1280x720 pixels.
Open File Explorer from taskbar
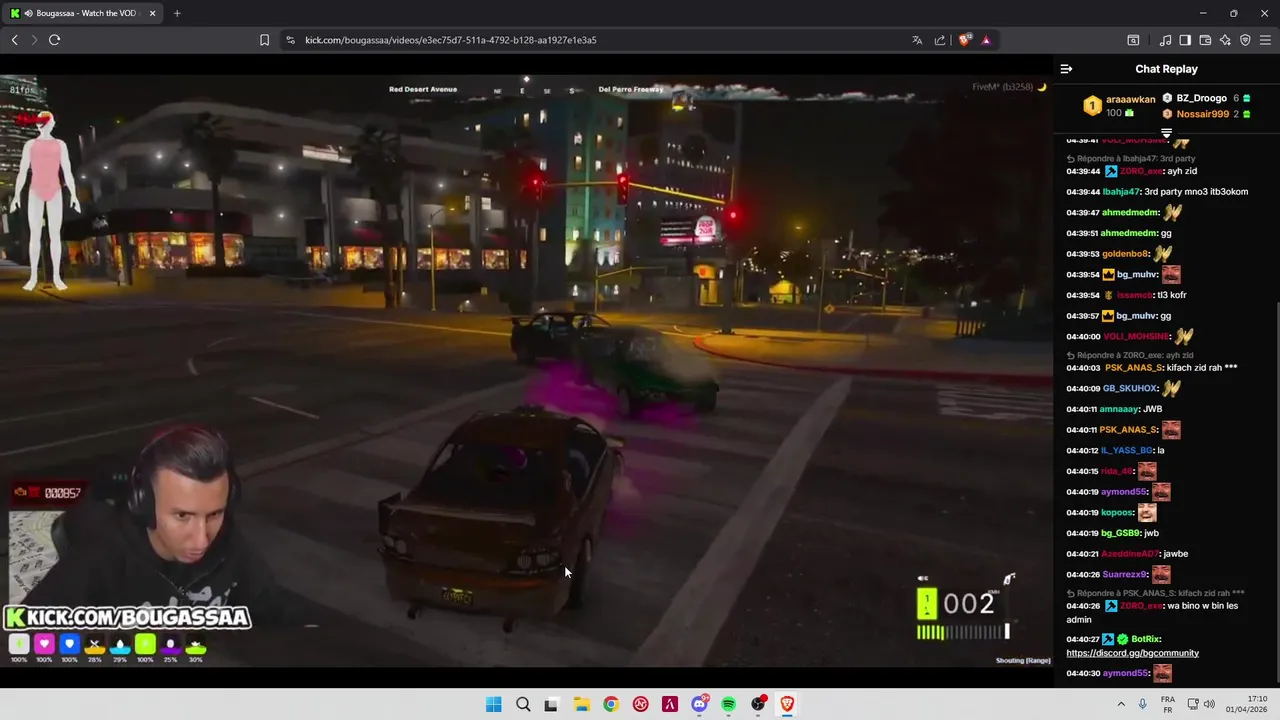581,704
